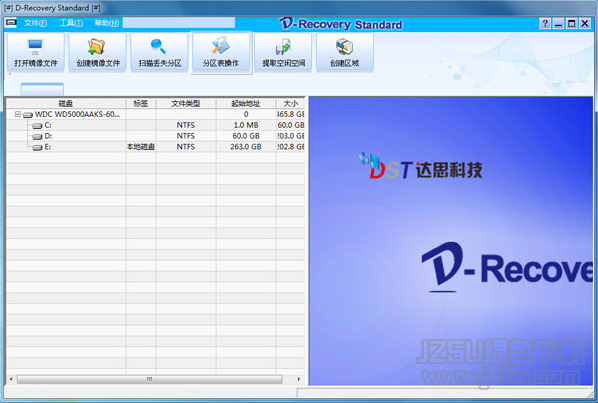The width and height of the screenshot is (598, 403).
Task: Open the 打开镜像文件 tool
Action: 35,52
